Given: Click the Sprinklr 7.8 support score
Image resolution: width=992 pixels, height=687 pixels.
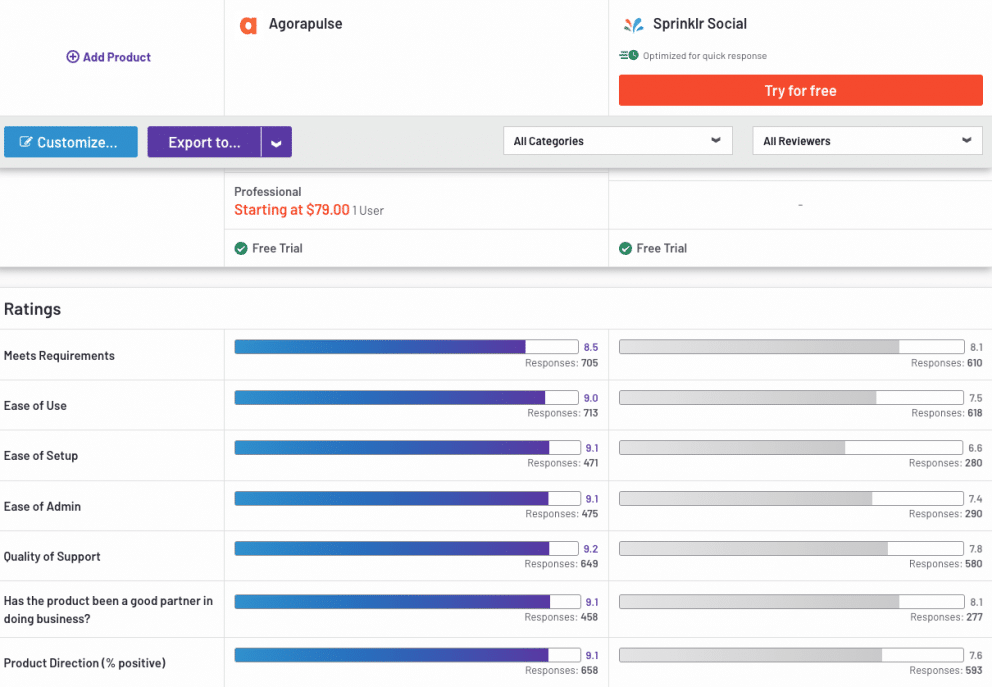Looking at the screenshot, I should (x=976, y=549).
